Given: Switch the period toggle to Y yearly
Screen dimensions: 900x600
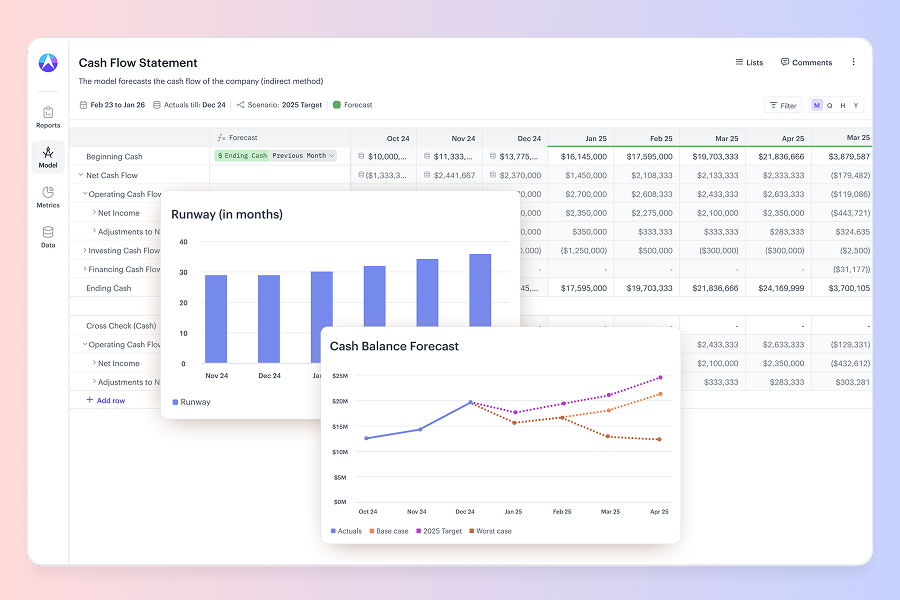Looking at the screenshot, I should coord(856,105).
